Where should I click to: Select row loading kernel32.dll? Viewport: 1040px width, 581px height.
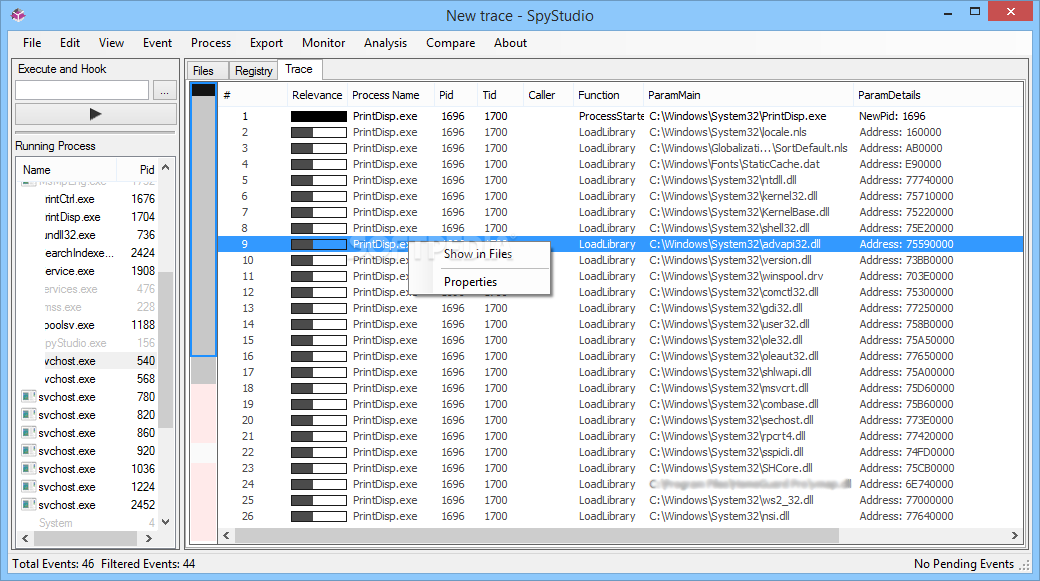[620, 196]
